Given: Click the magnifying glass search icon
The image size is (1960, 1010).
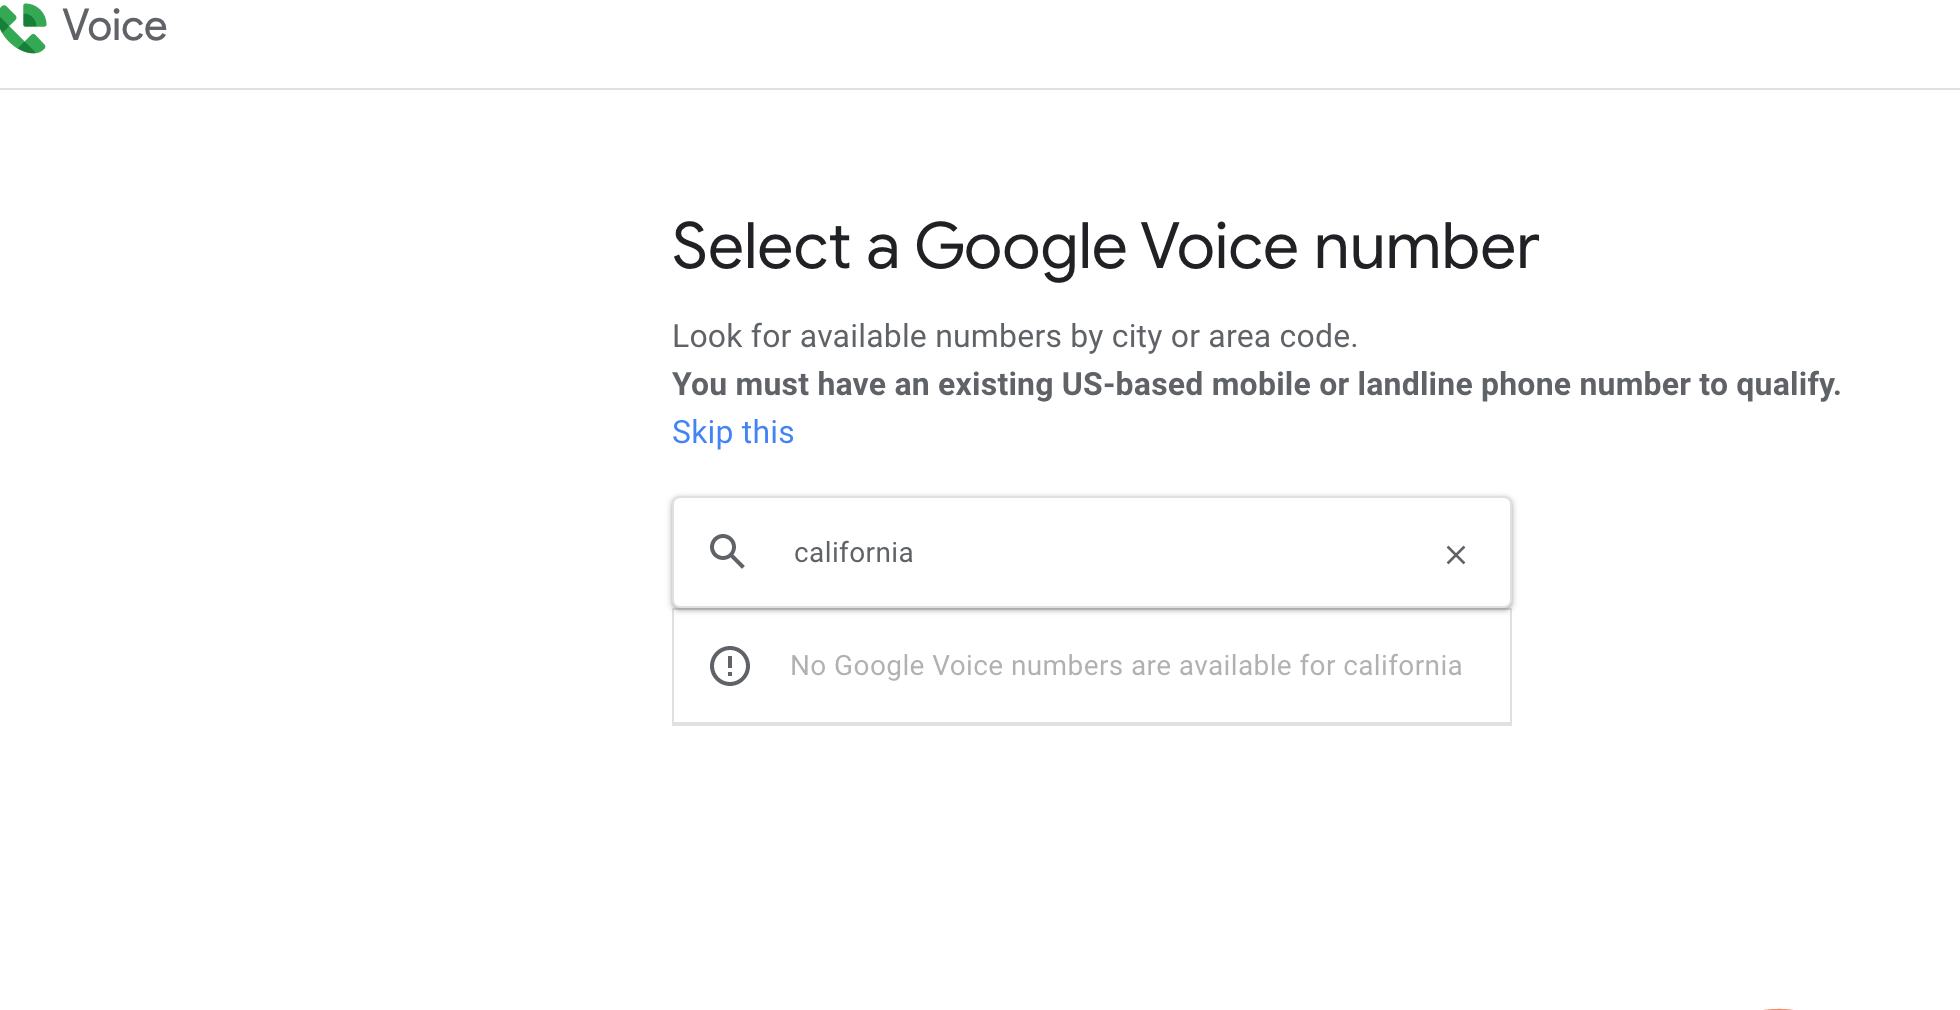Looking at the screenshot, I should [727, 552].
